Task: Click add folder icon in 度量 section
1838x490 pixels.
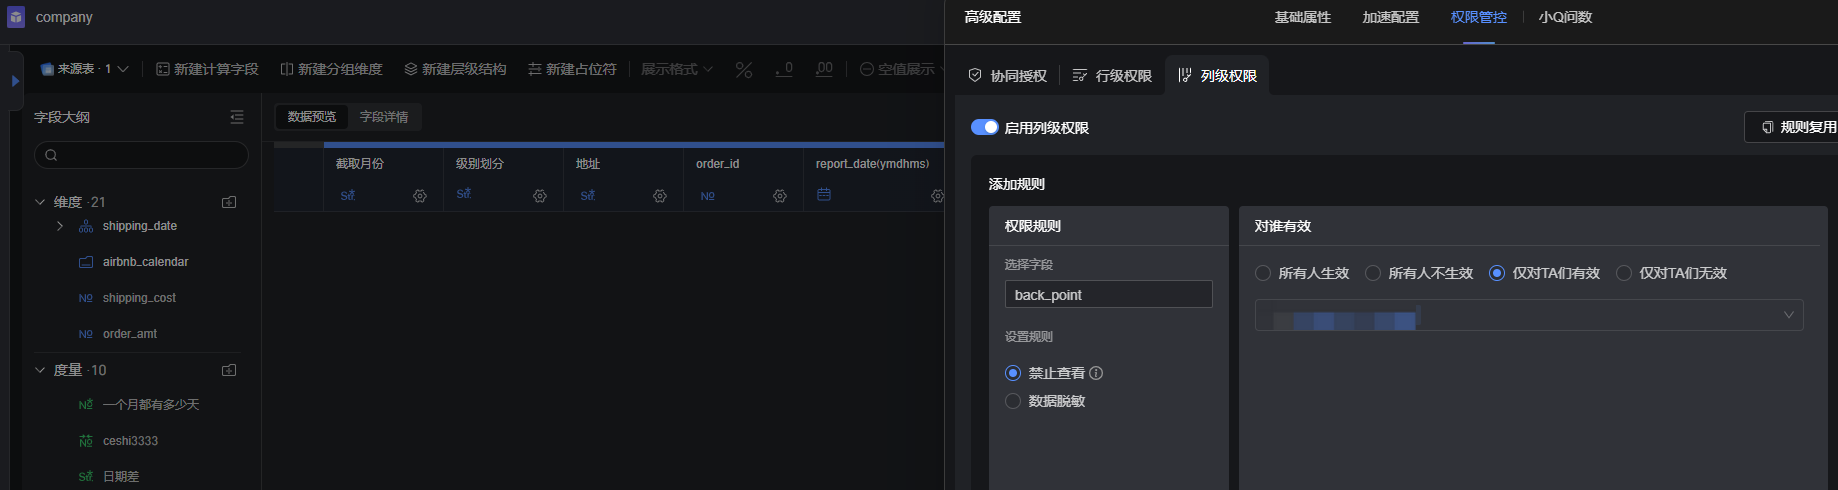Action: click(x=229, y=370)
